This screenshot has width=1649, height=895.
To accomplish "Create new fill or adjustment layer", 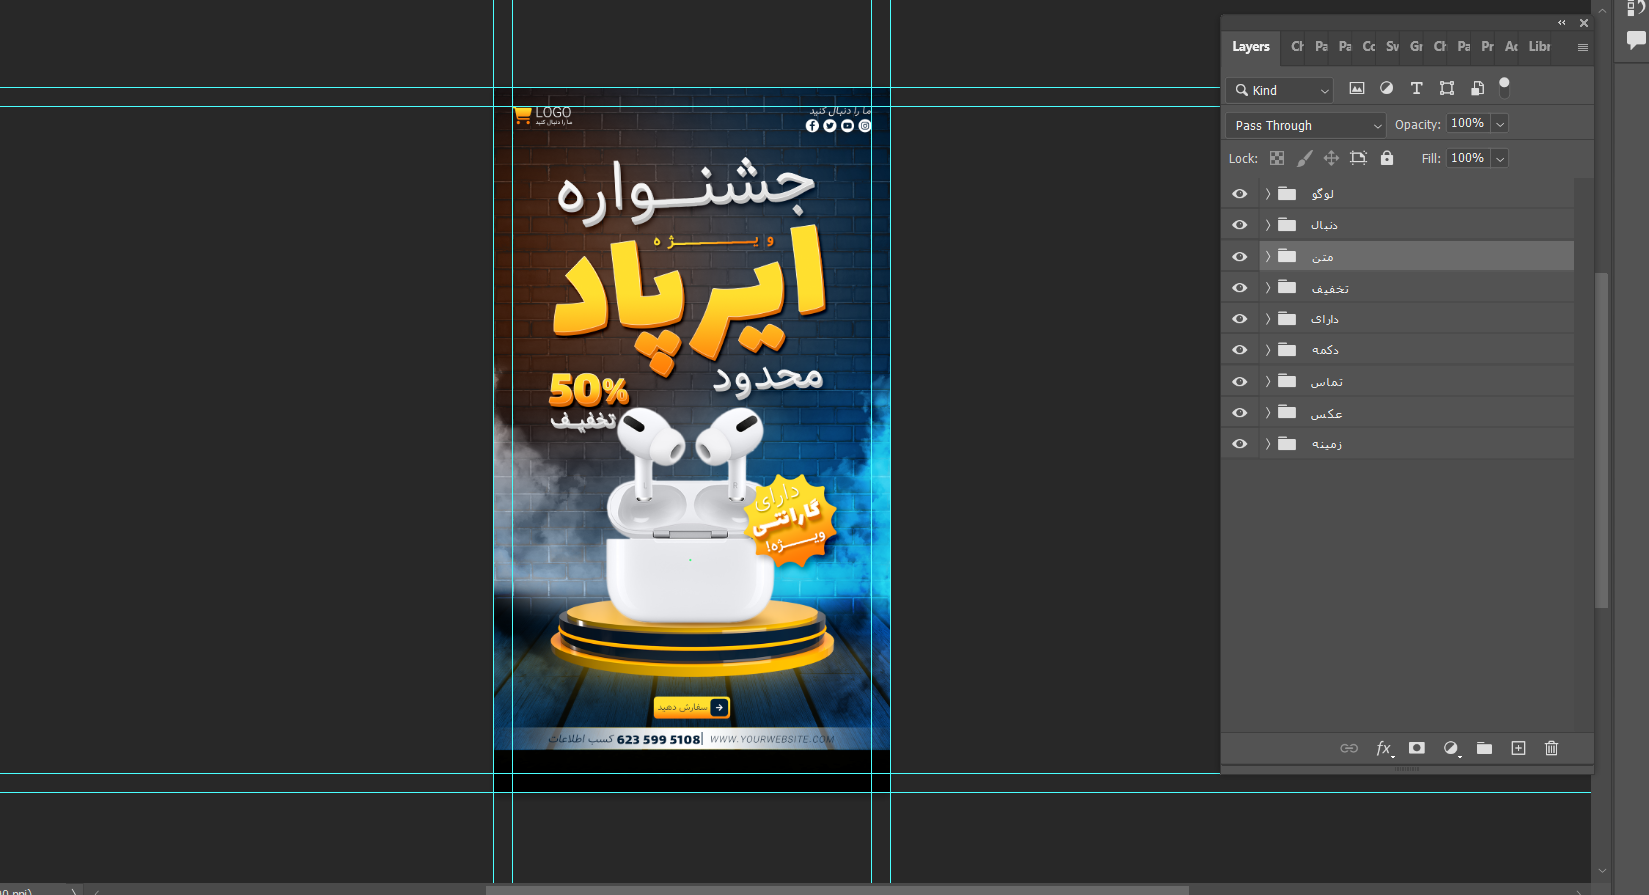I will [x=1451, y=748].
